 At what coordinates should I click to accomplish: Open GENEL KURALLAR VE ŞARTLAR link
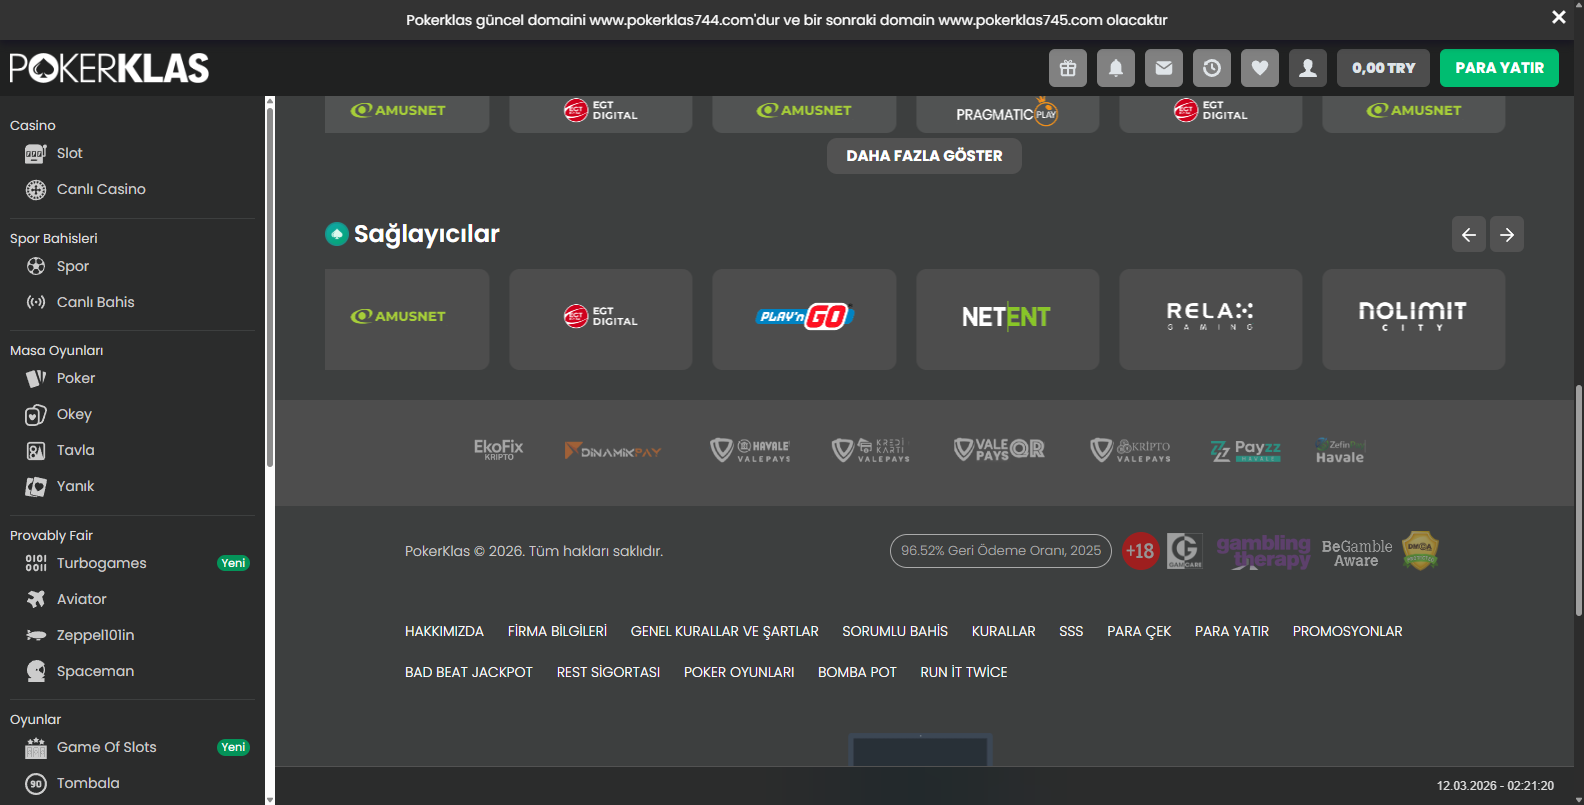(725, 631)
